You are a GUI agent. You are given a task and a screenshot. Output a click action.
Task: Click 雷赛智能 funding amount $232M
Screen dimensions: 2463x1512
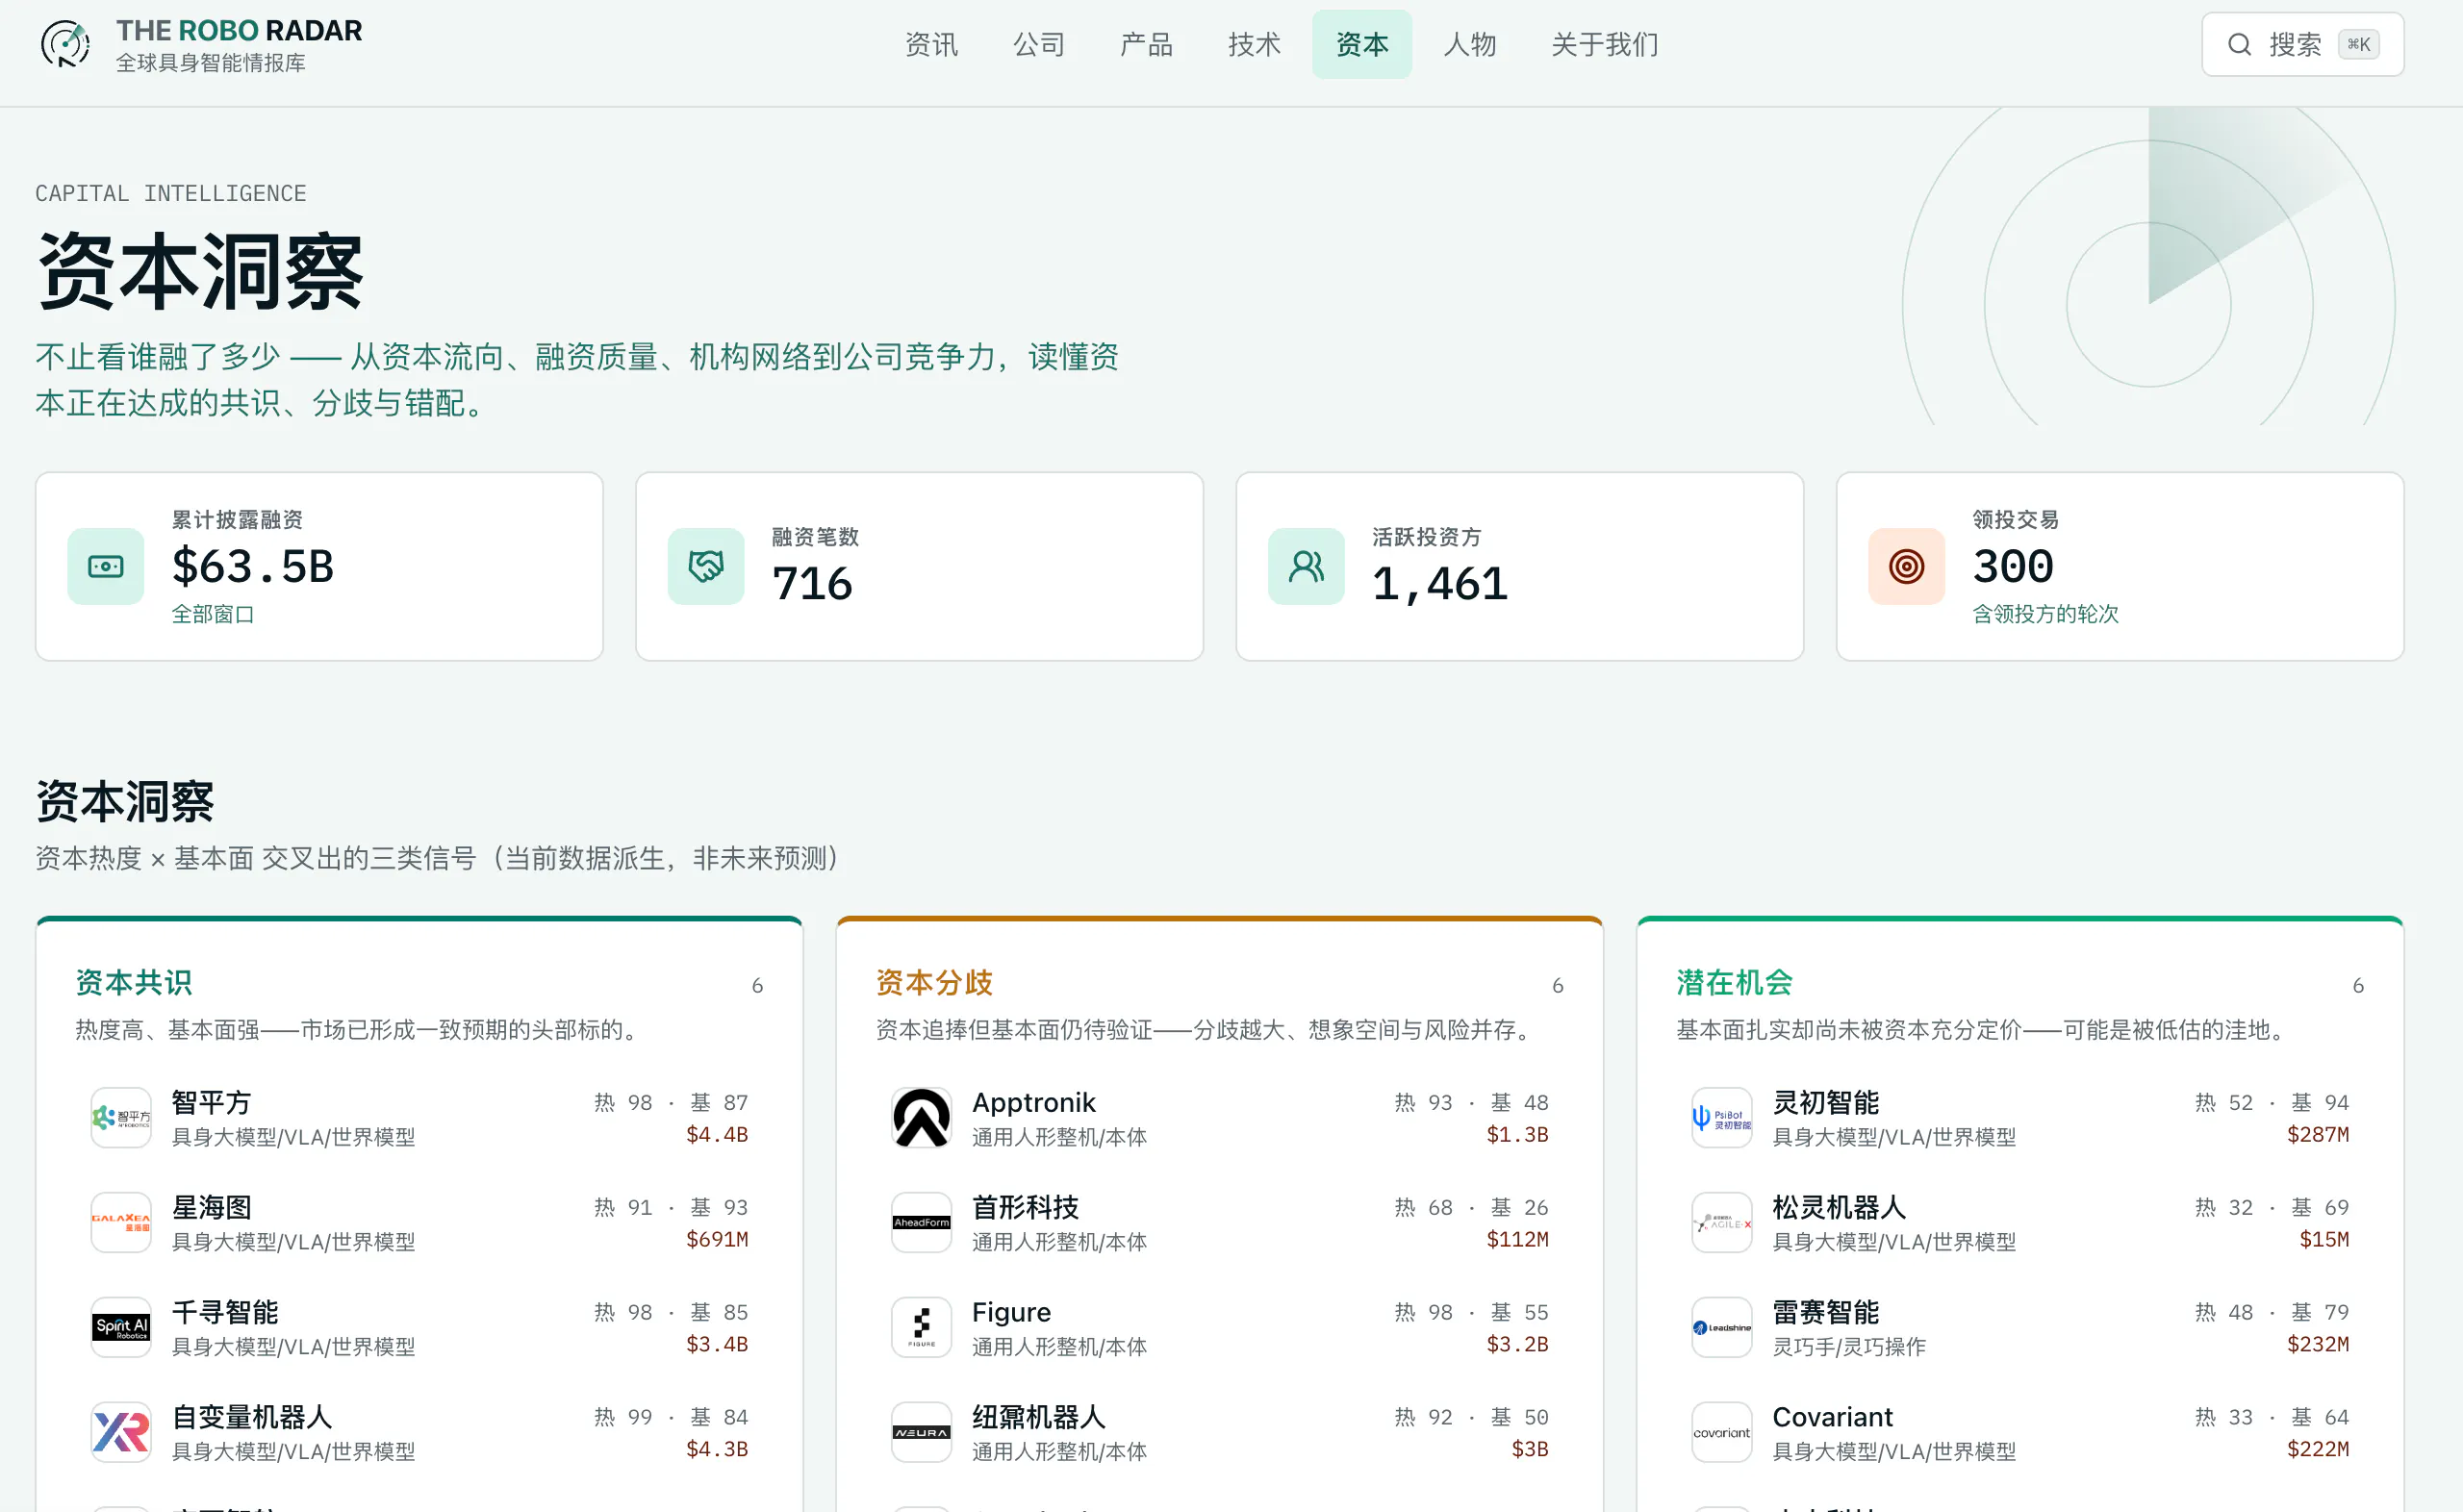point(2318,1345)
